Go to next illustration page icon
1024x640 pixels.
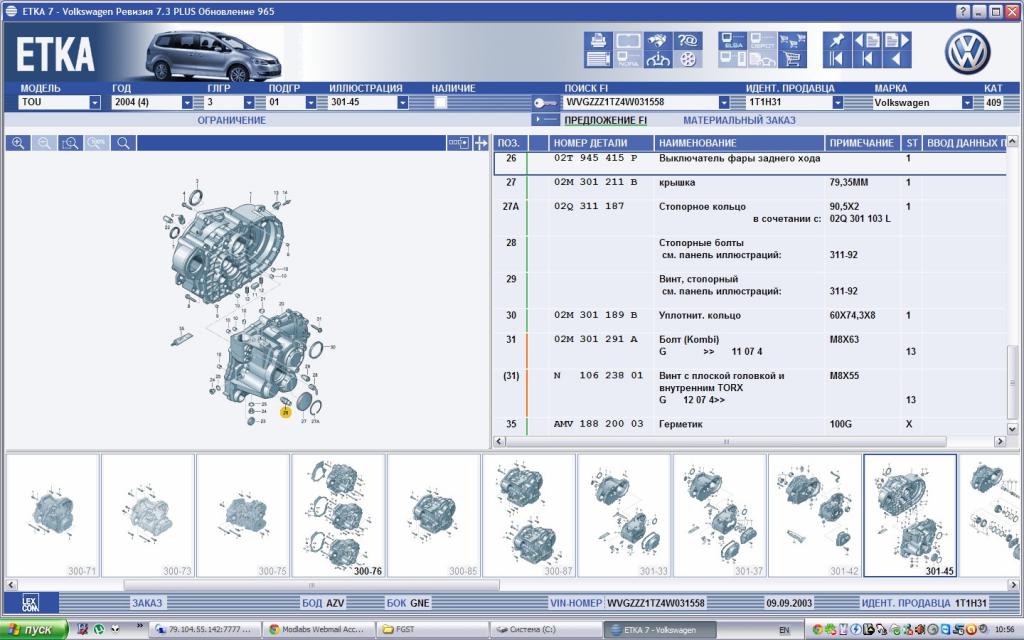[x=897, y=40]
